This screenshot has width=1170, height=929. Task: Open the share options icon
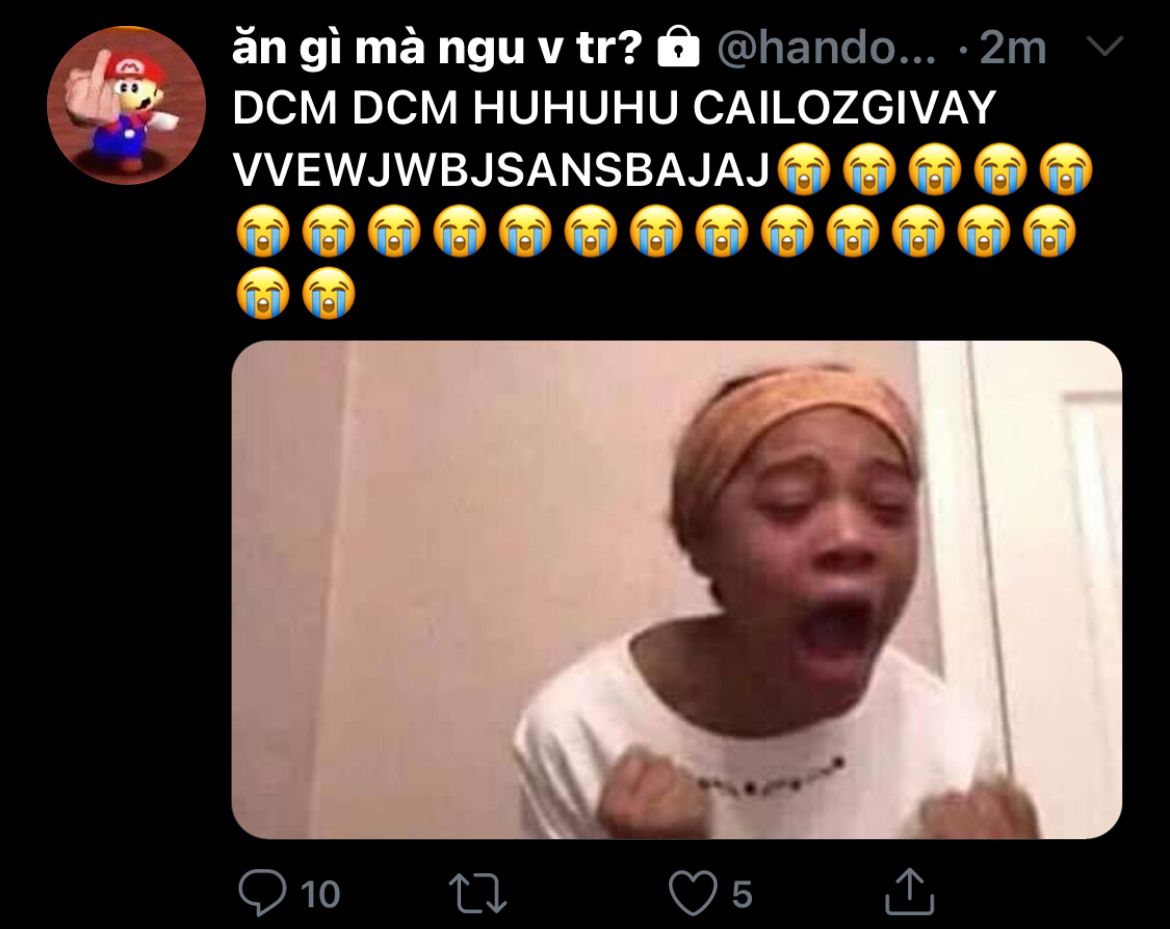[x=909, y=891]
